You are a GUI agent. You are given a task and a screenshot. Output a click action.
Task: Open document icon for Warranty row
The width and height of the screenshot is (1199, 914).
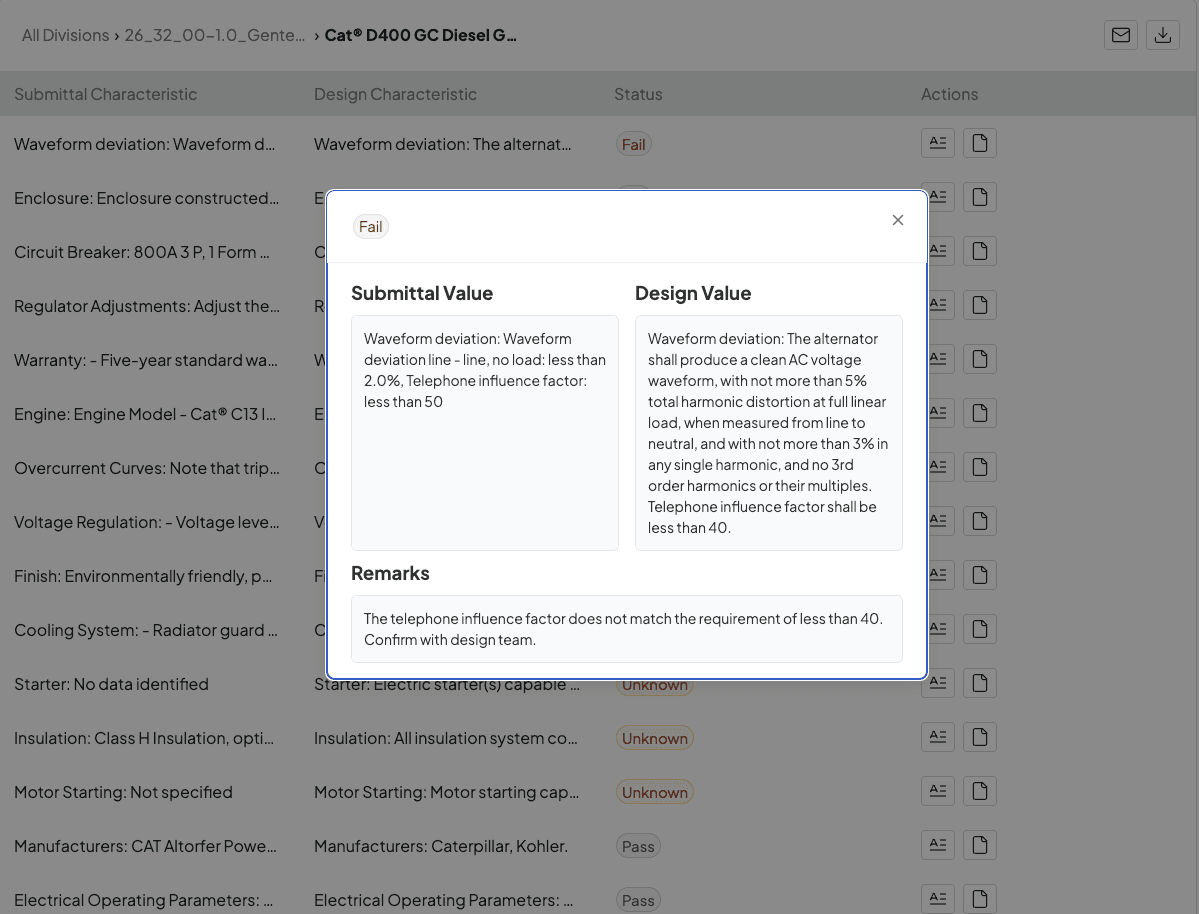tap(980, 359)
